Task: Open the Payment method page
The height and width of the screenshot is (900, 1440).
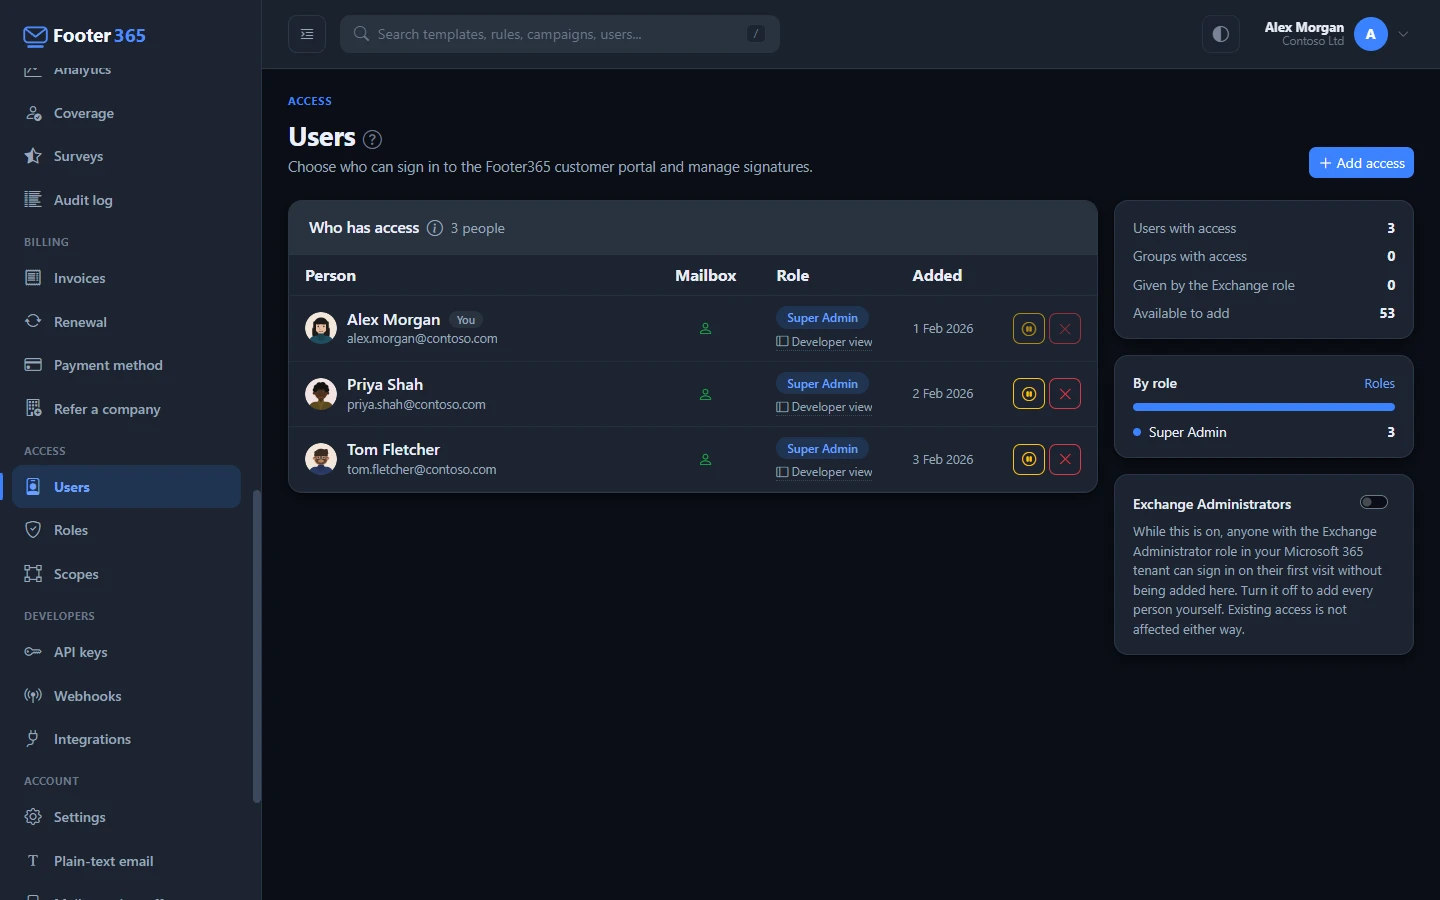Action: (126, 365)
